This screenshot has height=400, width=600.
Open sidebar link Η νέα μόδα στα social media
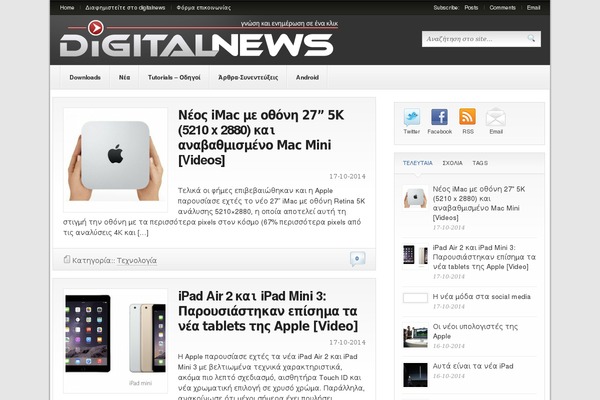481,296
